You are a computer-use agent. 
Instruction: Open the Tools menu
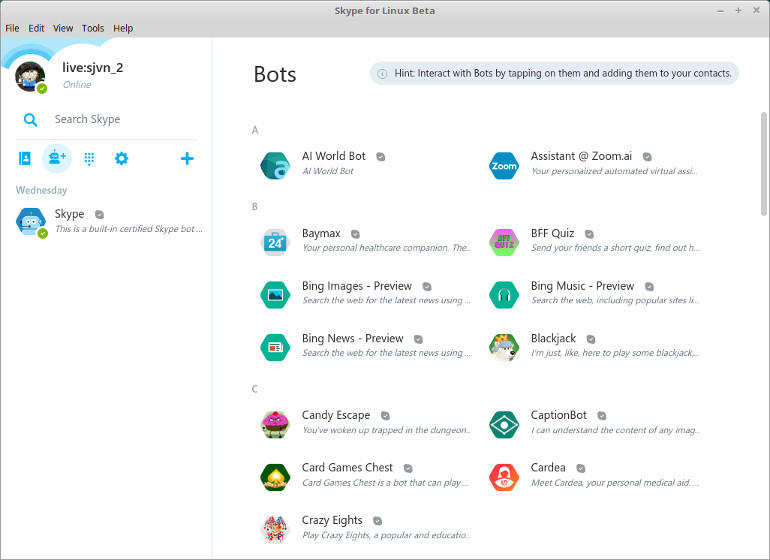pos(93,28)
